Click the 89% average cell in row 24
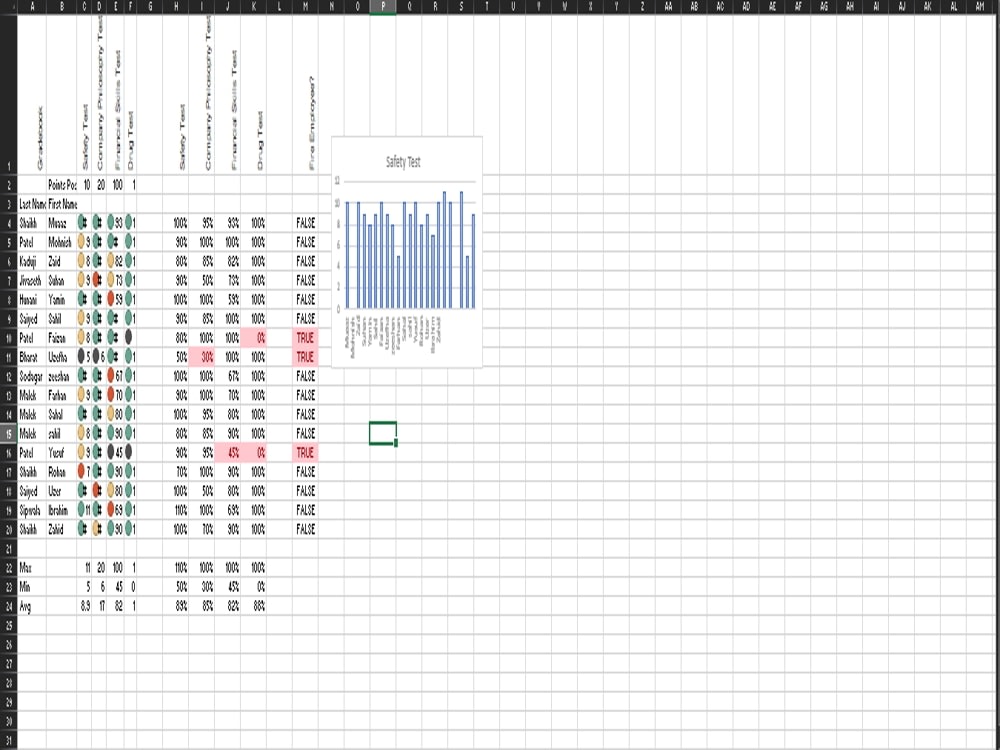 [x=175, y=605]
